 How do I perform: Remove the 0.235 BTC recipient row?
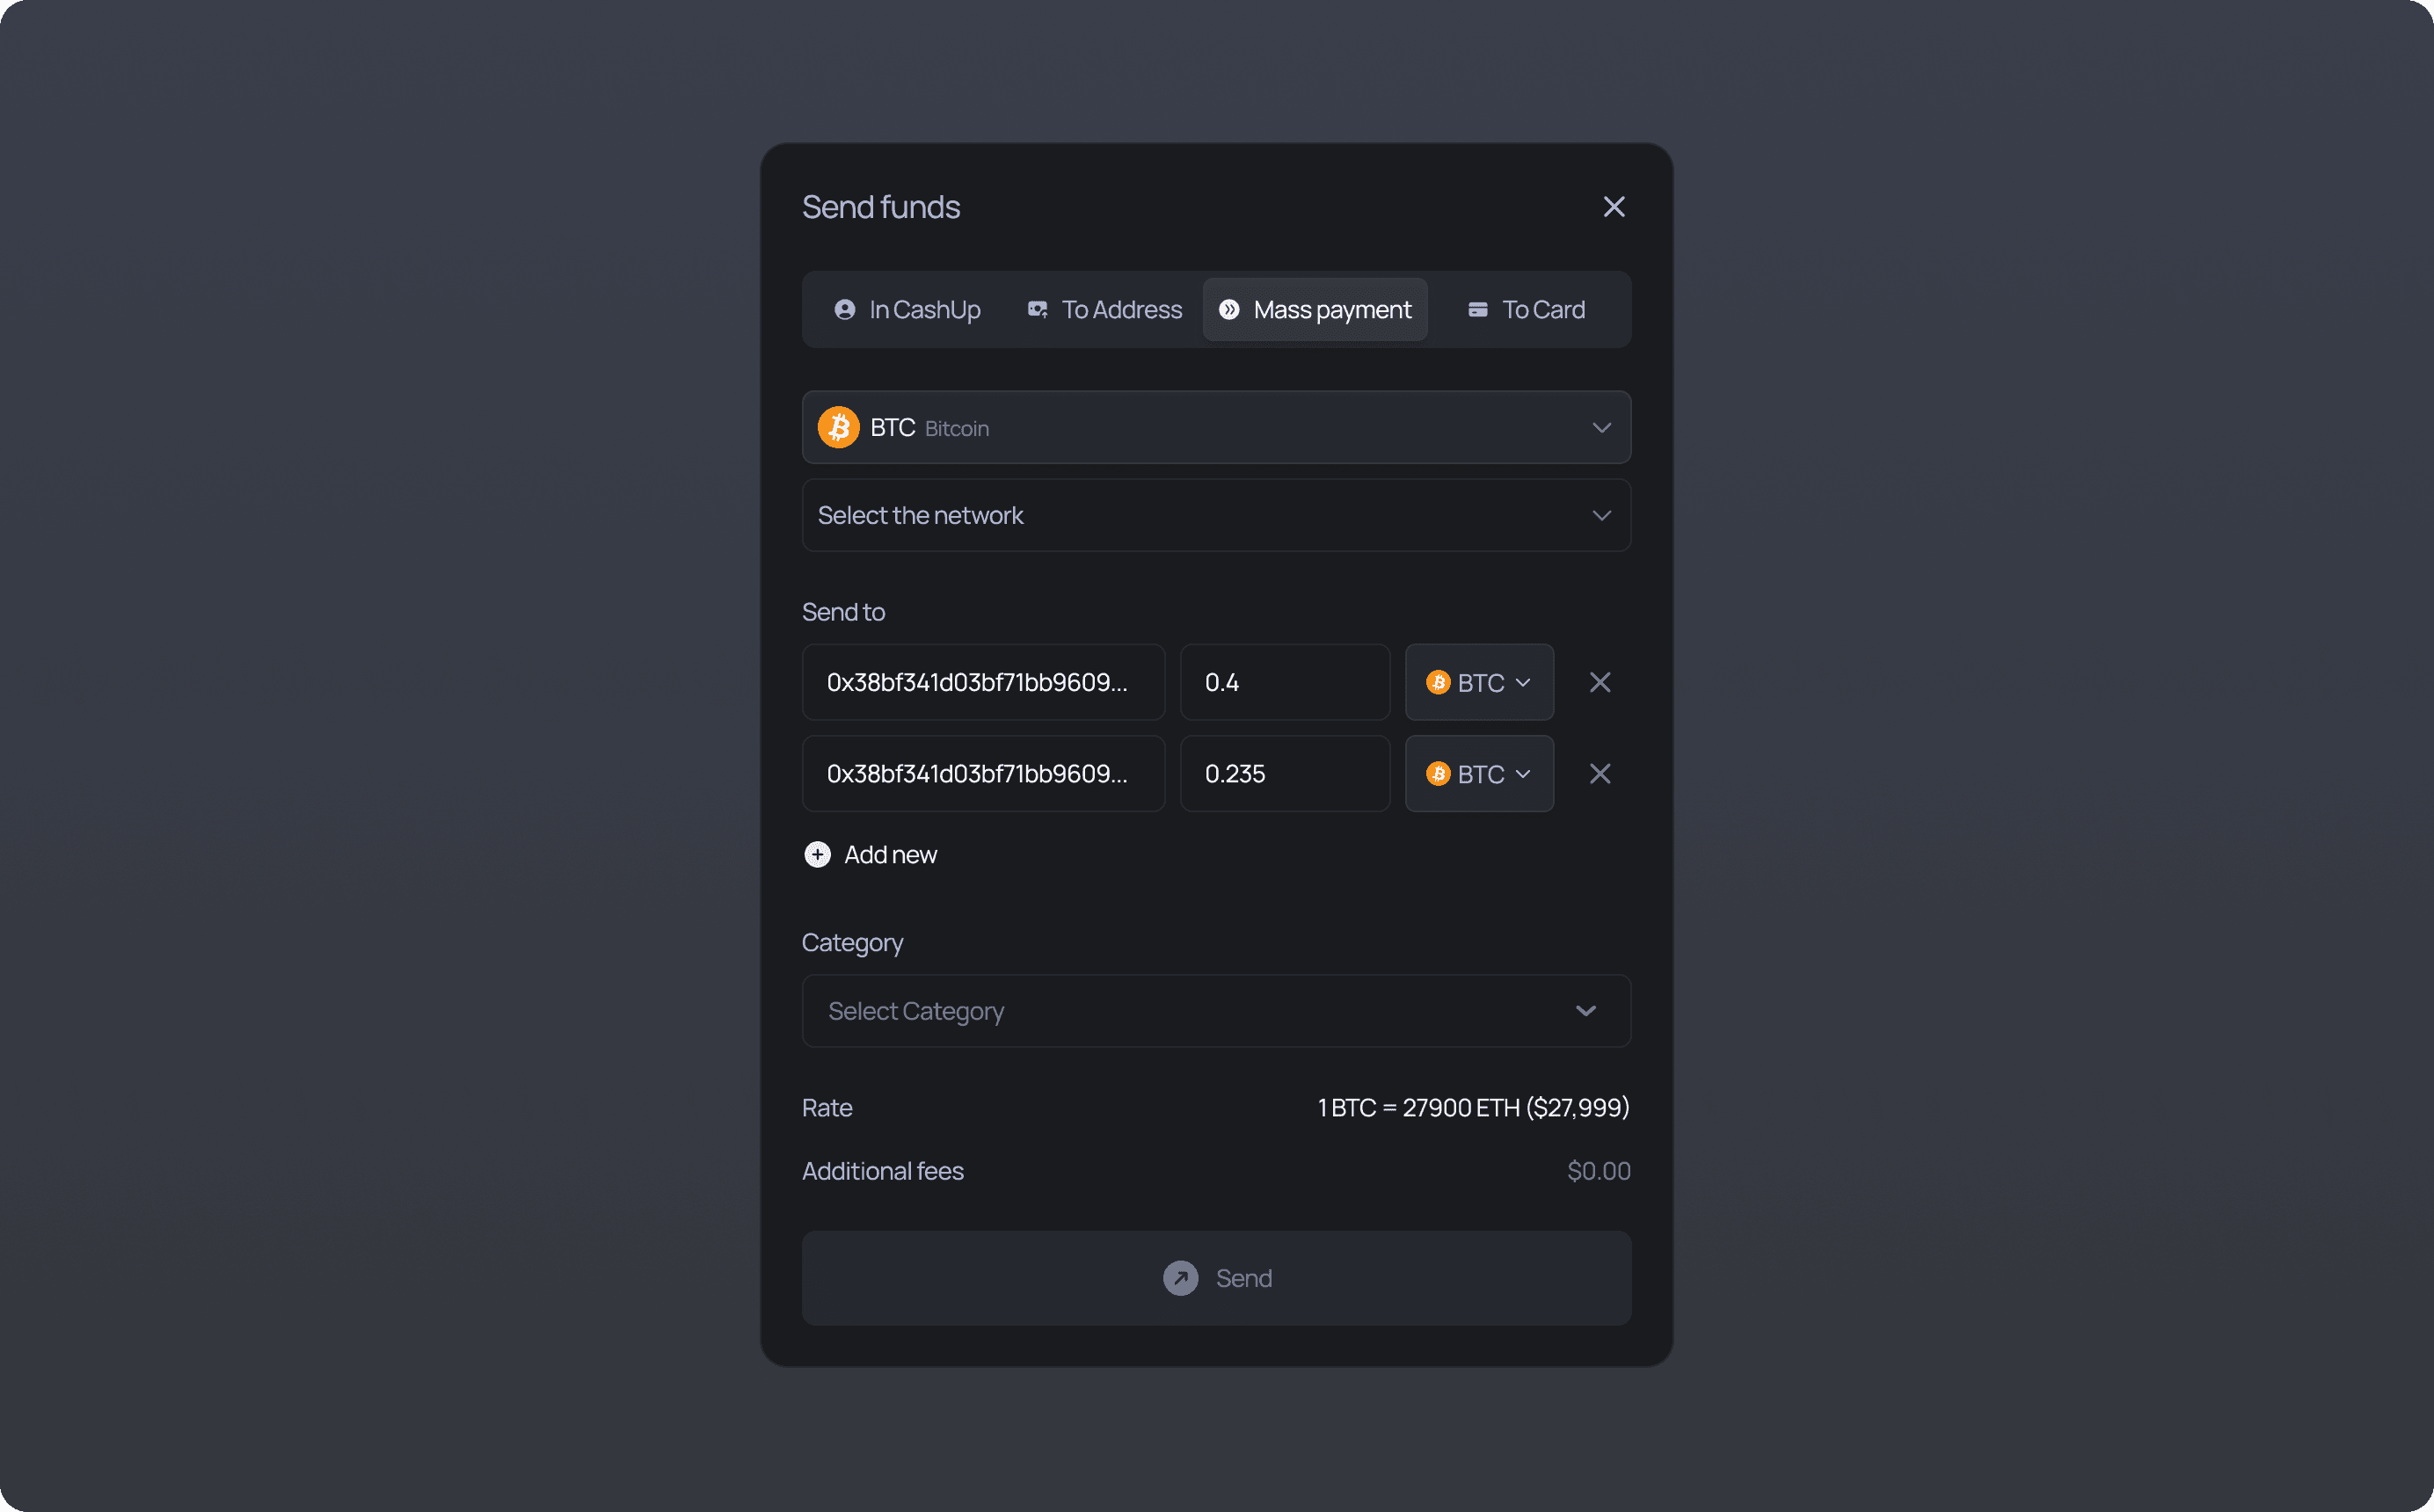[1599, 774]
